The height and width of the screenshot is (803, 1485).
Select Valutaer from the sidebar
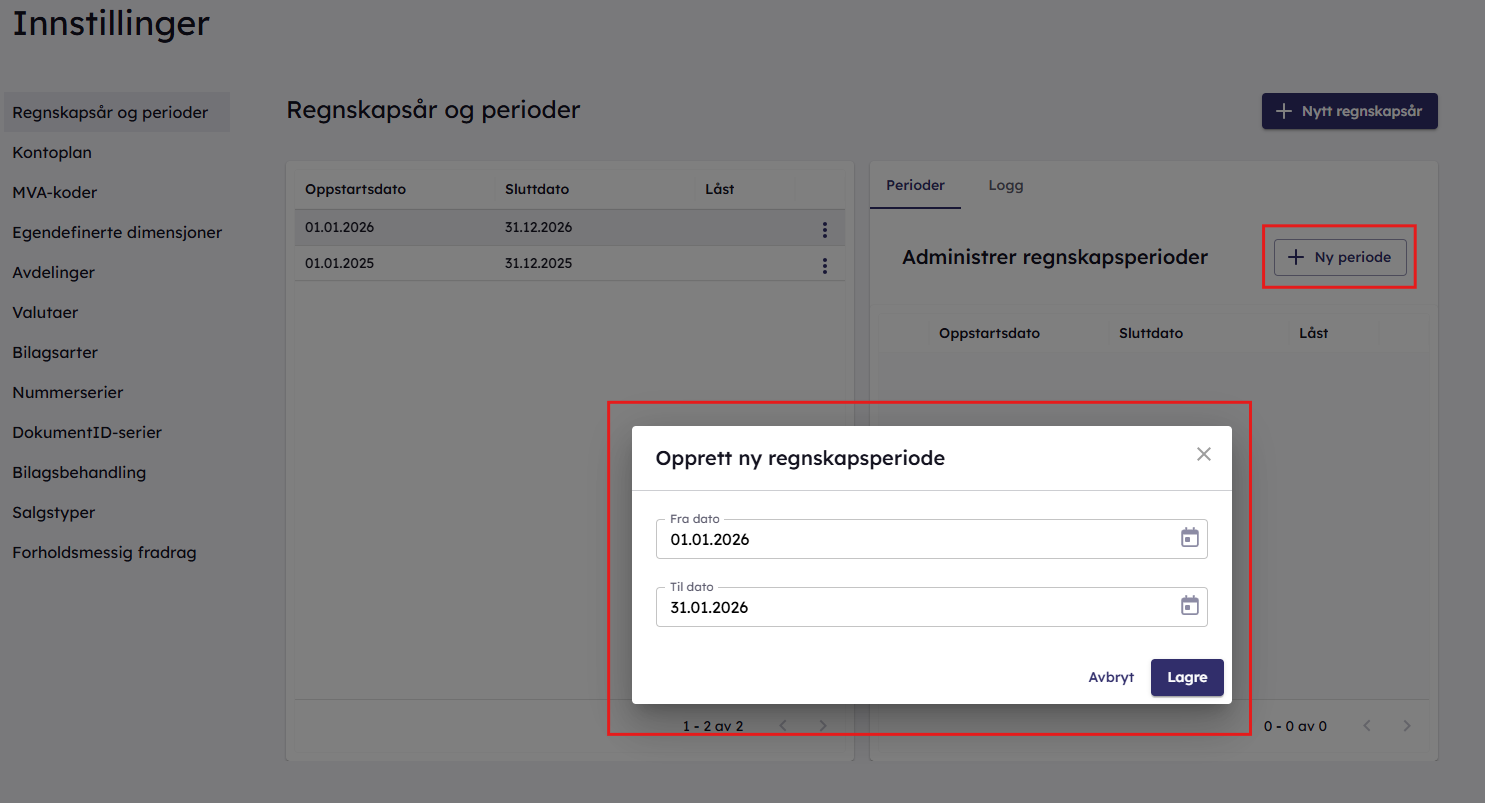45,313
